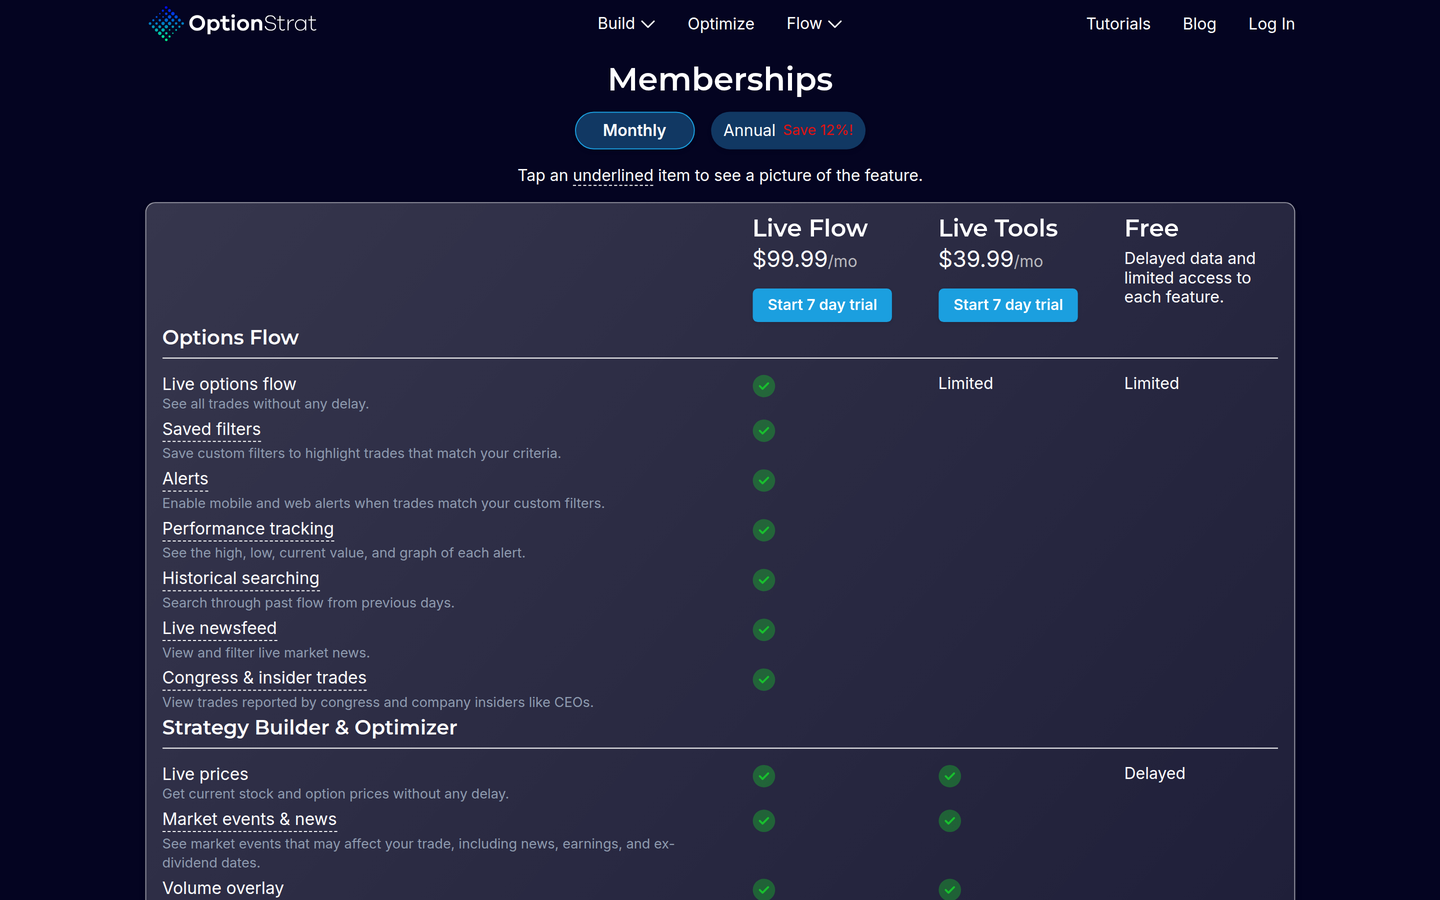This screenshot has width=1440, height=900.
Task: Click Live Flow check for Market events & news
Action: tap(764, 821)
